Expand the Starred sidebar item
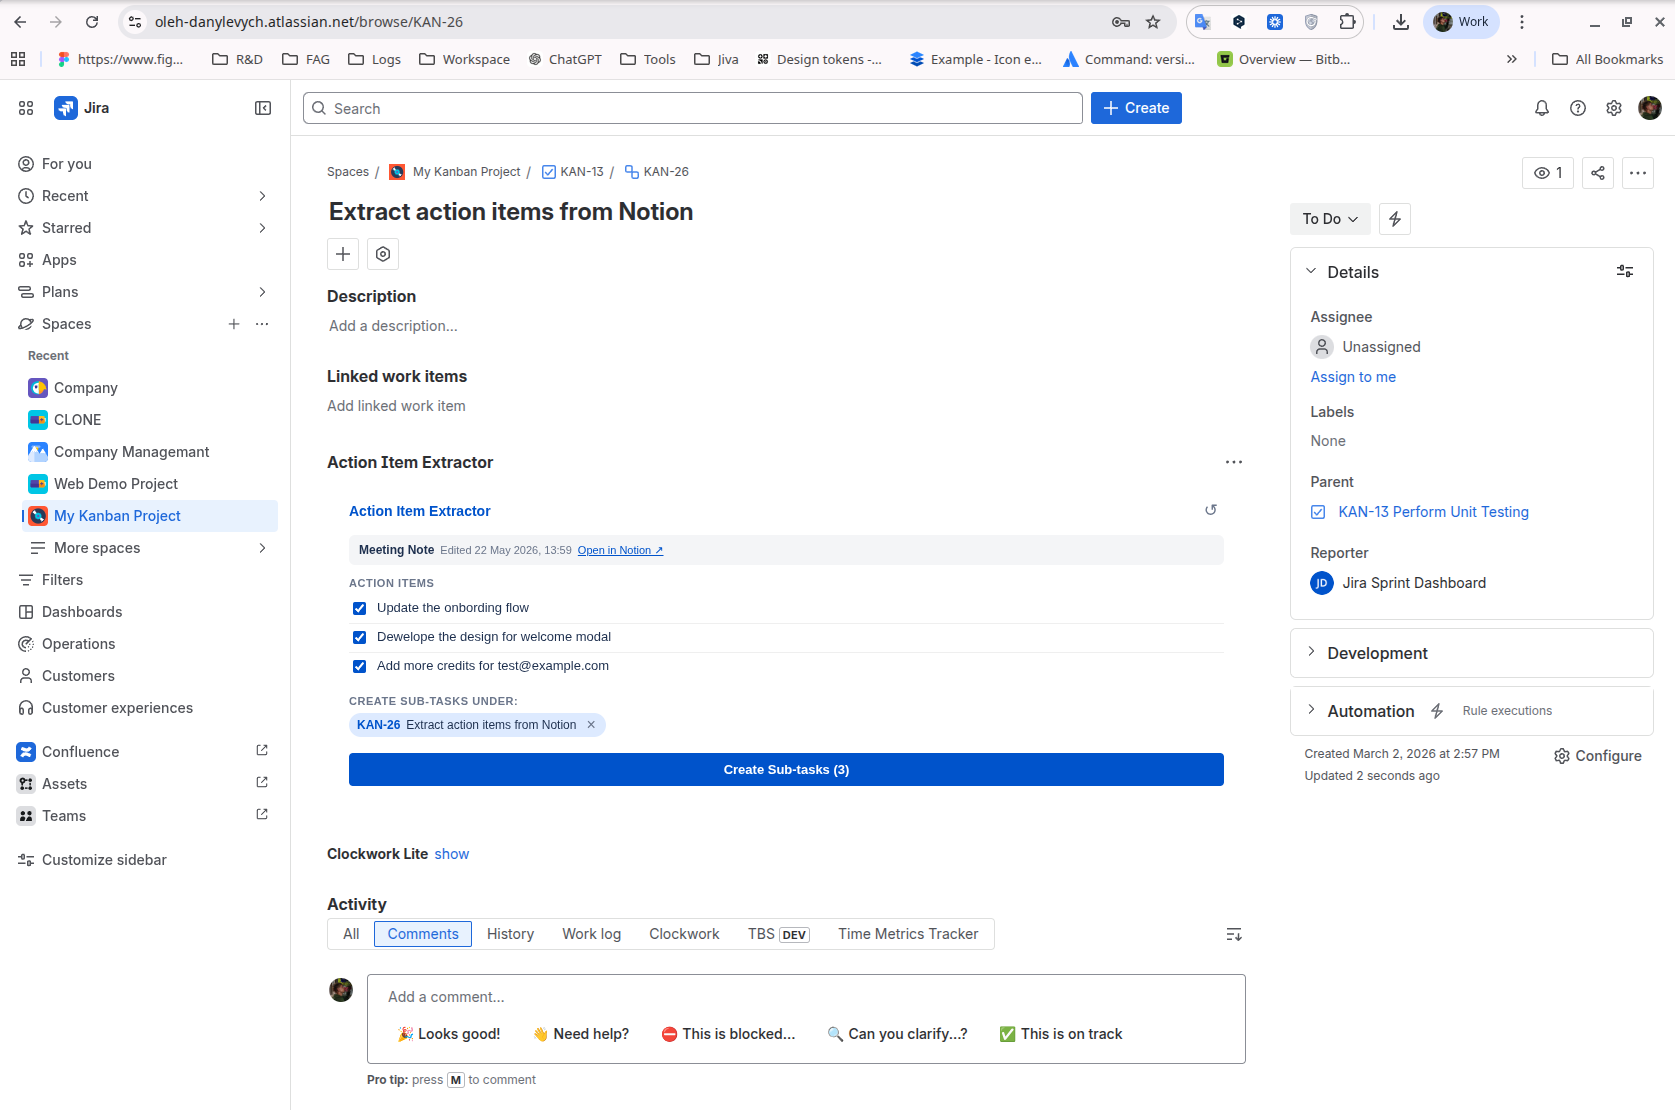Viewport: 1675px width, 1110px height. pos(262,228)
